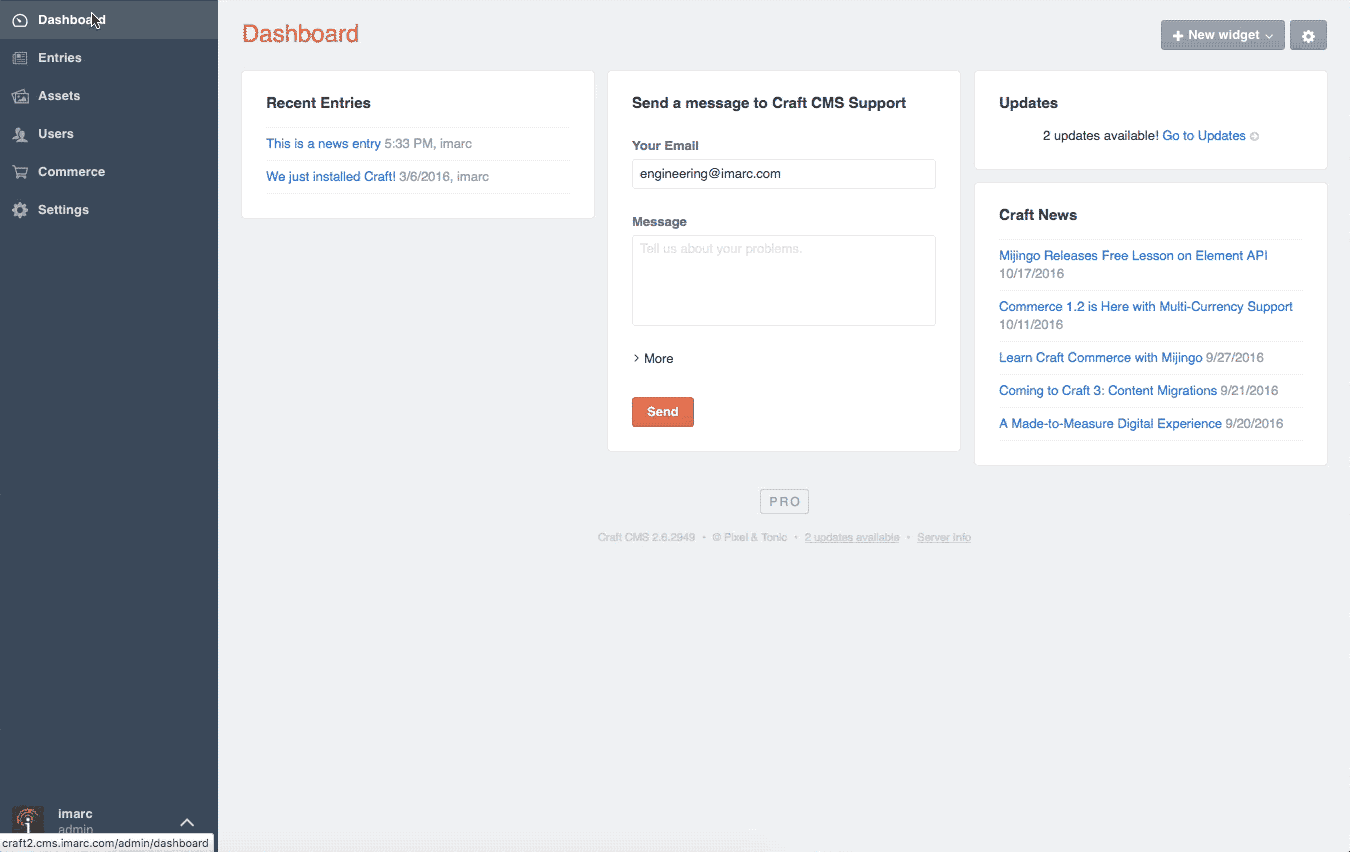Screen dimensions: 1350x852
Task: Open the Users section
Action: point(109,134)
